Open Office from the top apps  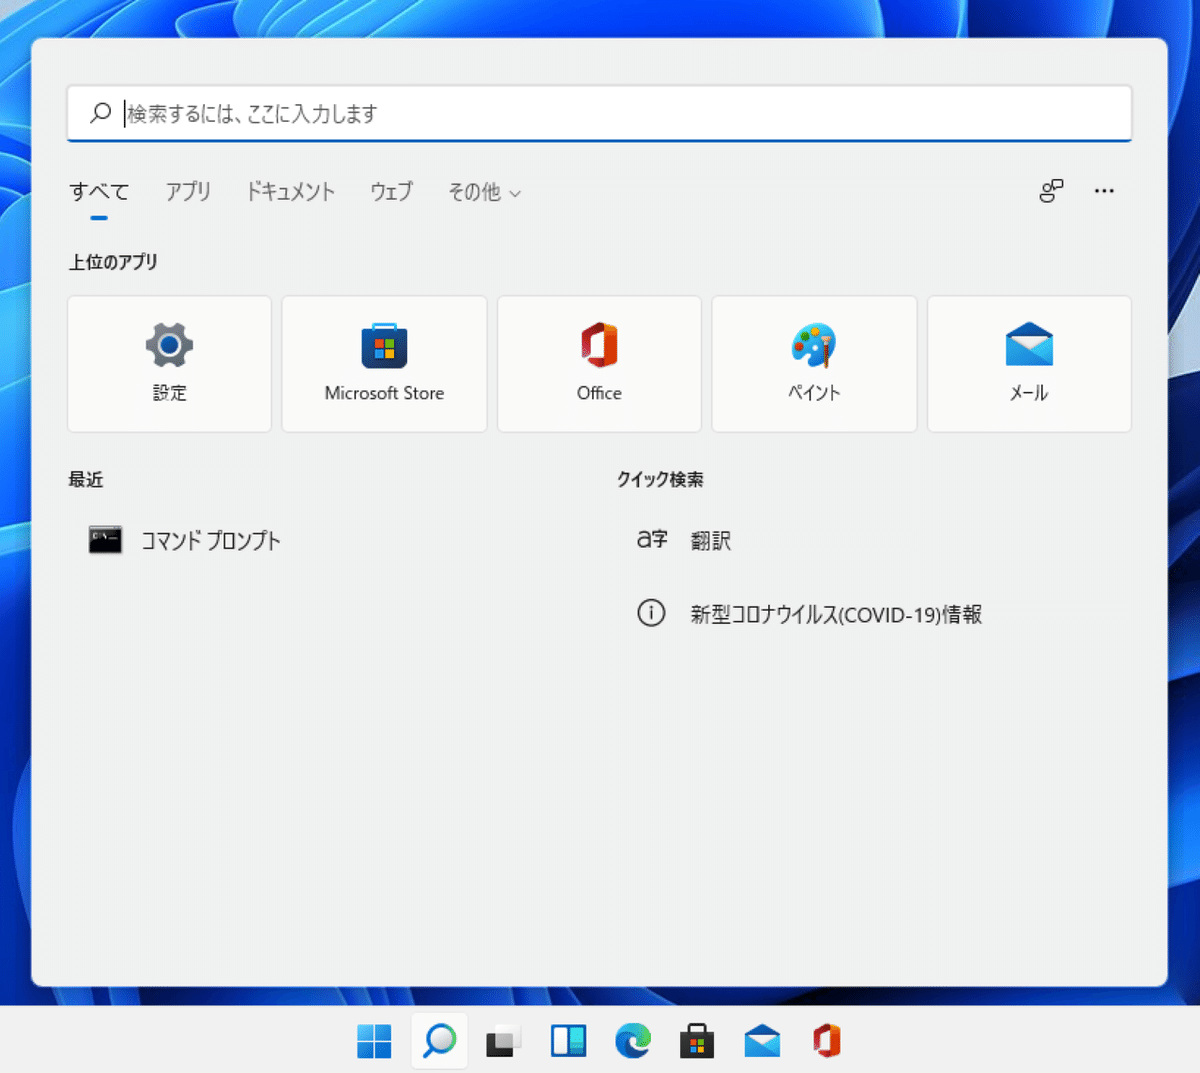pos(598,363)
